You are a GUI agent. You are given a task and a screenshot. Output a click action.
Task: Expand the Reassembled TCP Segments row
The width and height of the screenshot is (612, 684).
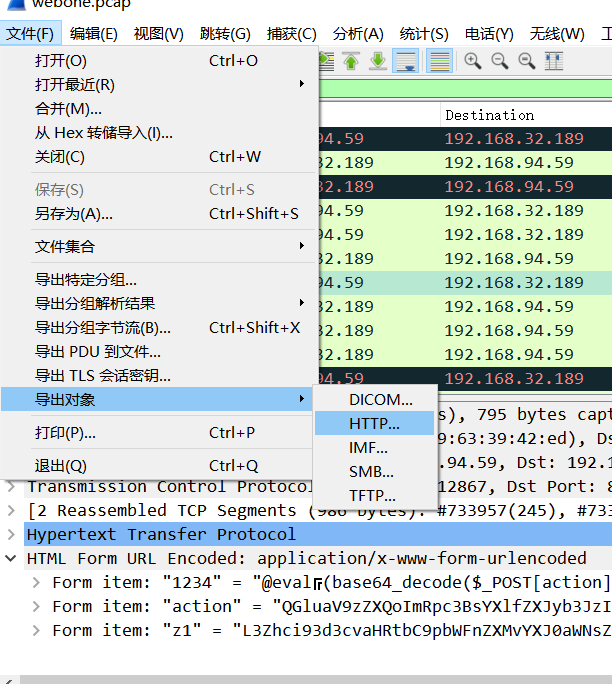click(x=11, y=510)
